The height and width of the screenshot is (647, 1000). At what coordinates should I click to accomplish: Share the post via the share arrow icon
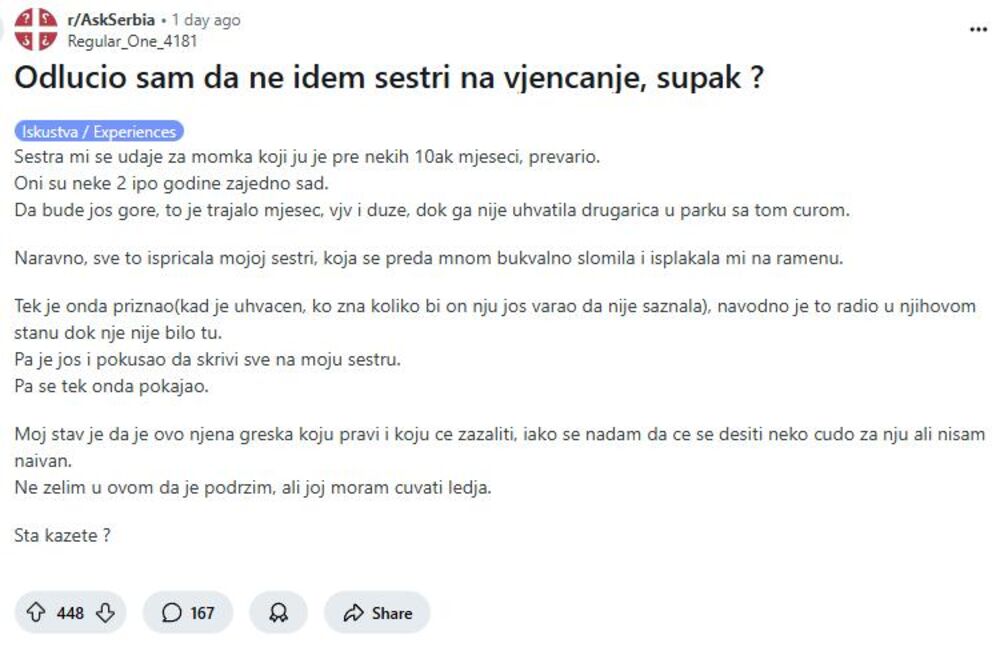(x=352, y=613)
